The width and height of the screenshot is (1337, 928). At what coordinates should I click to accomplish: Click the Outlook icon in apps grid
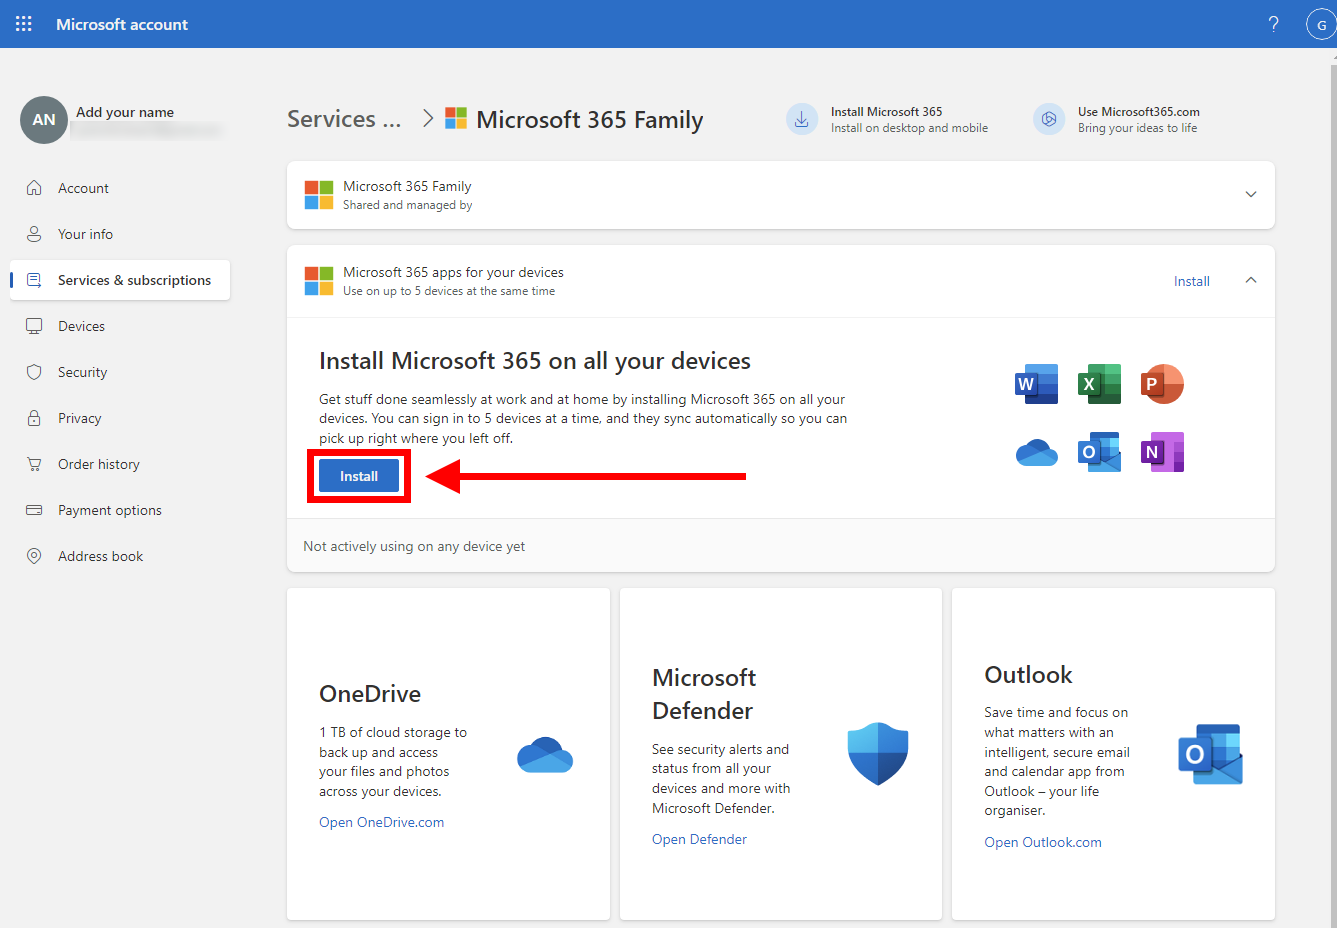(1099, 452)
